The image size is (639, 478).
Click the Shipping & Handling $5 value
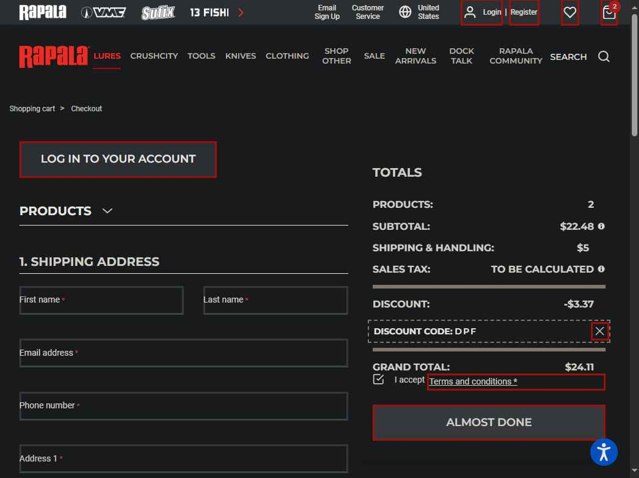(583, 248)
